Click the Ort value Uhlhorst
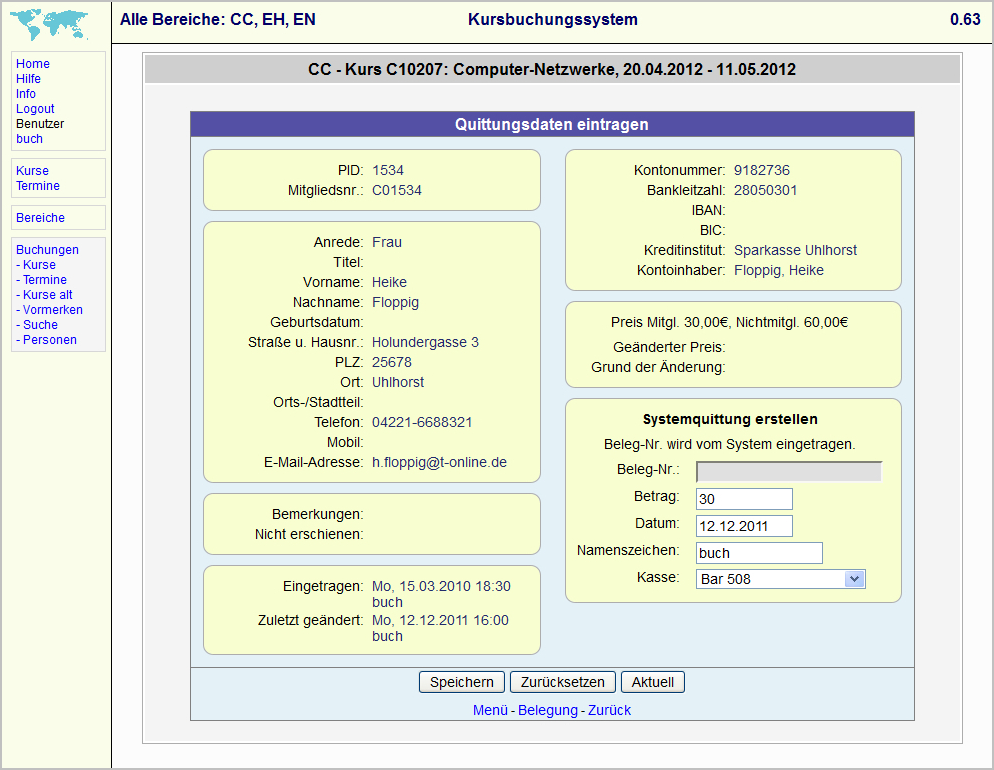This screenshot has height=770, width=994. tap(398, 382)
